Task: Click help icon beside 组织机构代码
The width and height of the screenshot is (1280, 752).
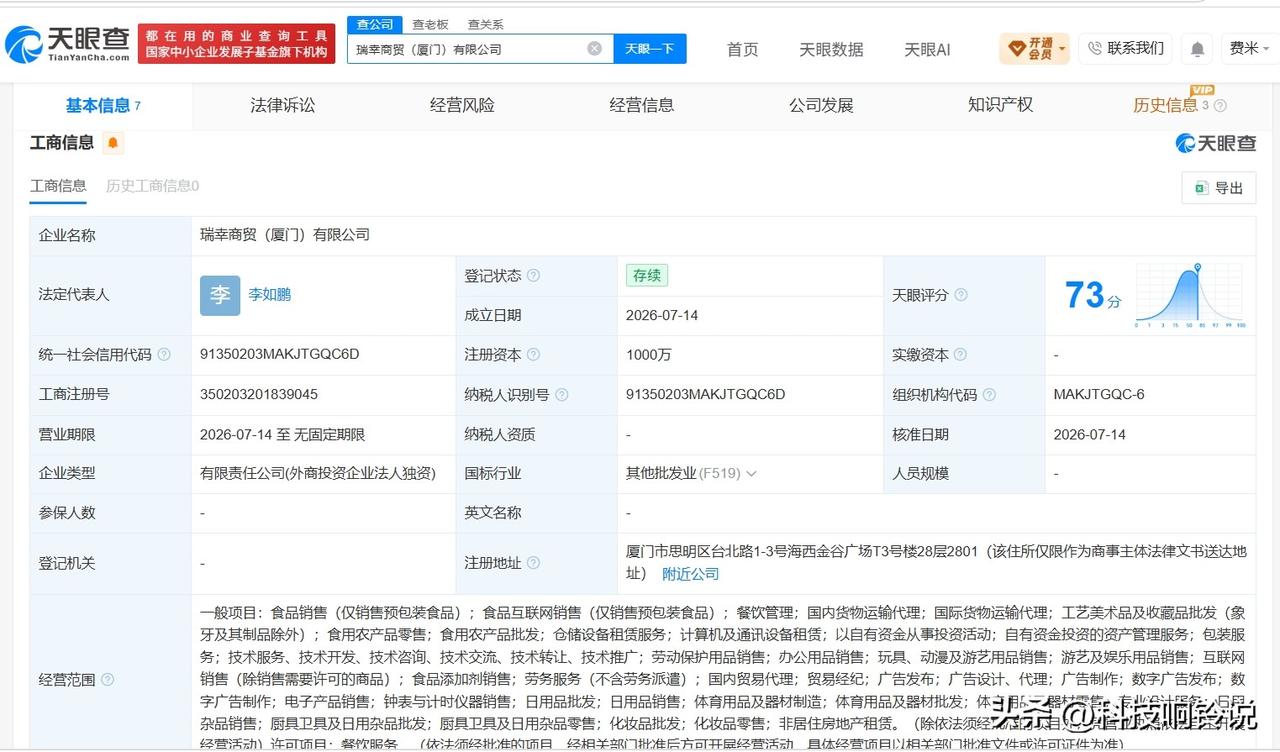Action: [990, 395]
